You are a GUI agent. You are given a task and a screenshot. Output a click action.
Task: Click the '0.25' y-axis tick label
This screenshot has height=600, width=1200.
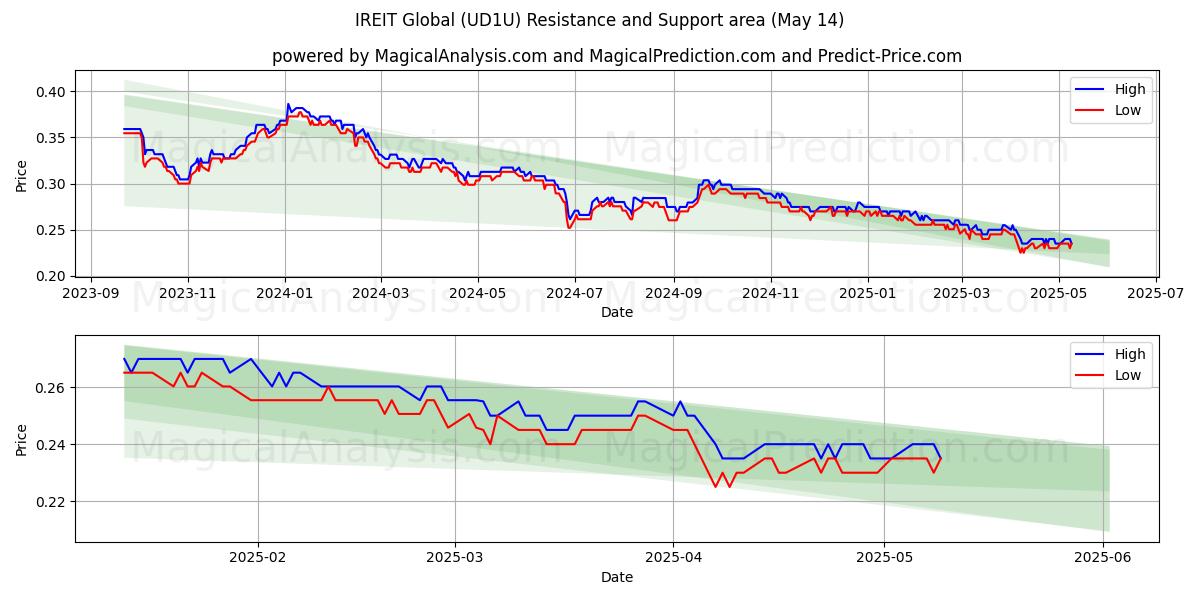pos(51,230)
